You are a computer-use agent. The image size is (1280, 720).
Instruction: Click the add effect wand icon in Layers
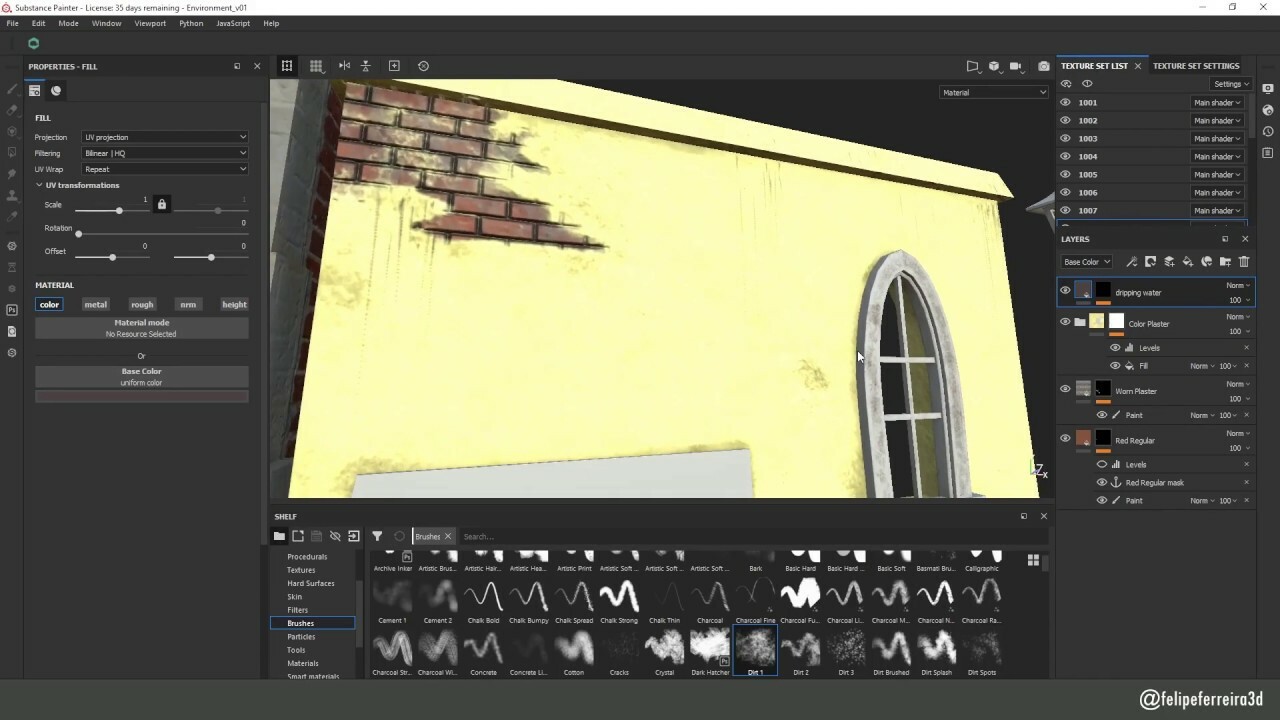(1132, 261)
